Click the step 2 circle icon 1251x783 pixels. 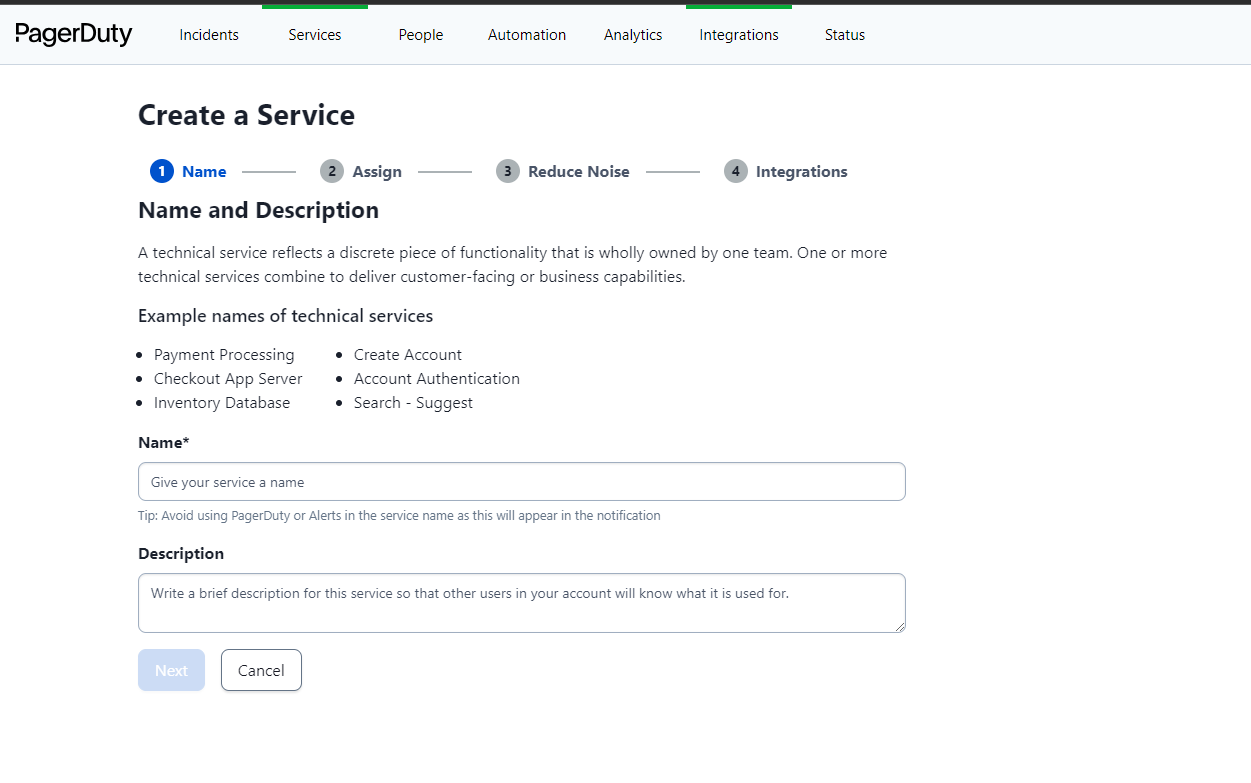pyautogui.click(x=332, y=171)
